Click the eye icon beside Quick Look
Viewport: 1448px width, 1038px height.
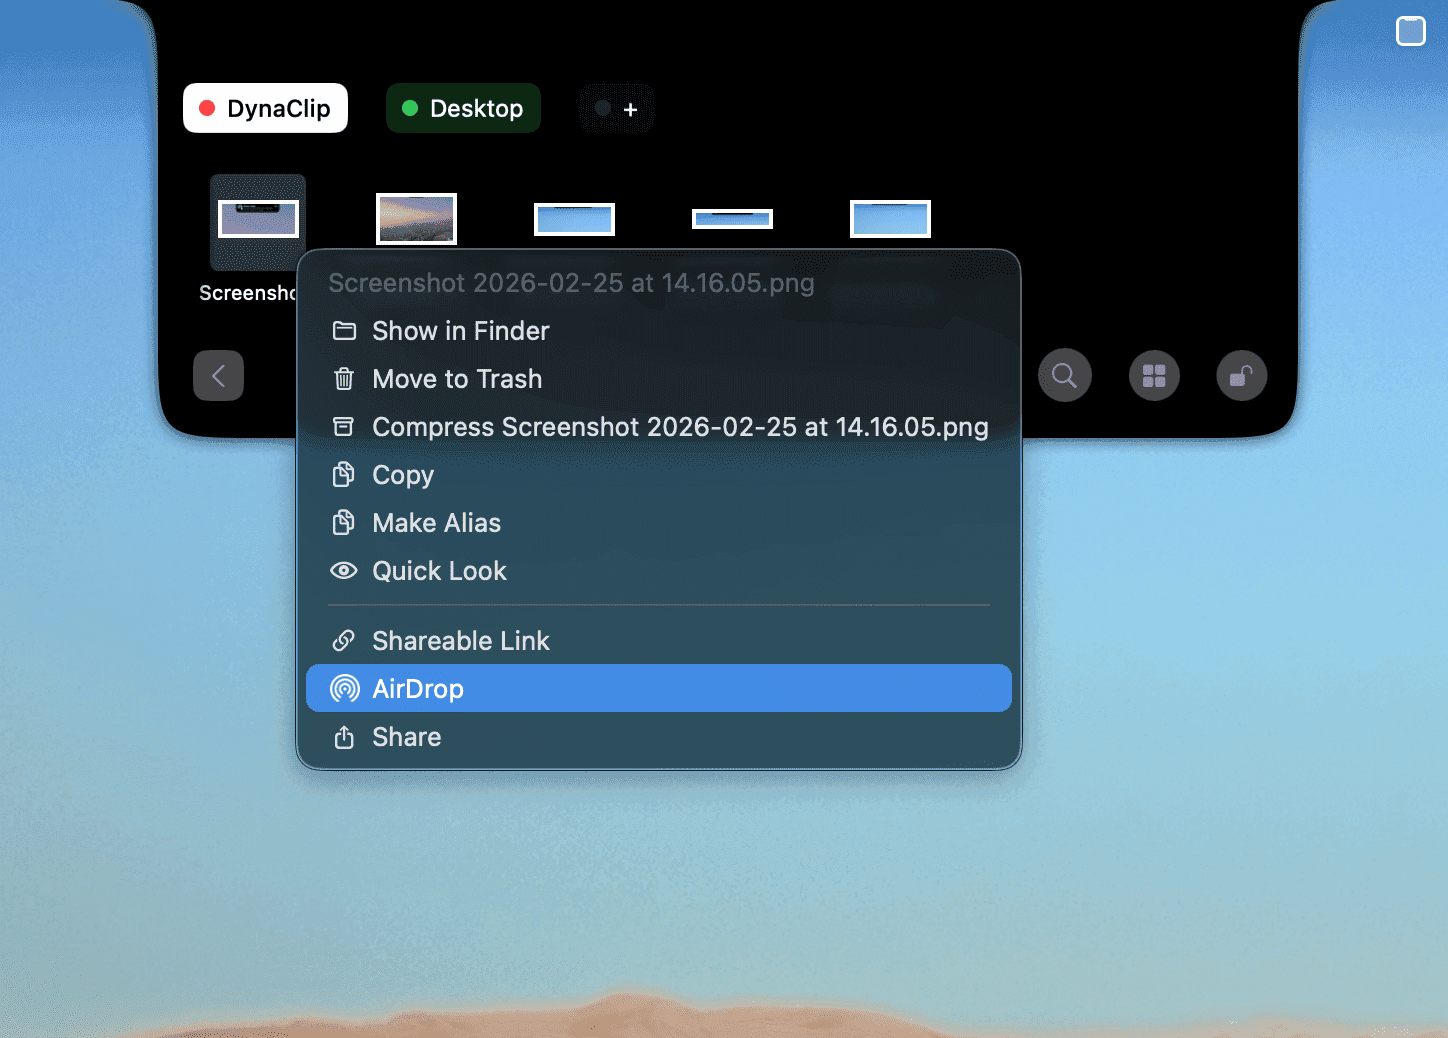[x=344, y=571]
